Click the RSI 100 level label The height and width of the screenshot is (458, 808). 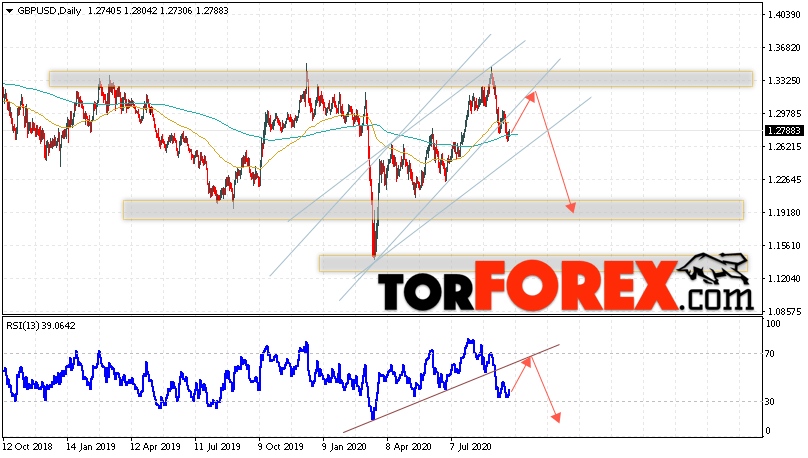[773, 324]
